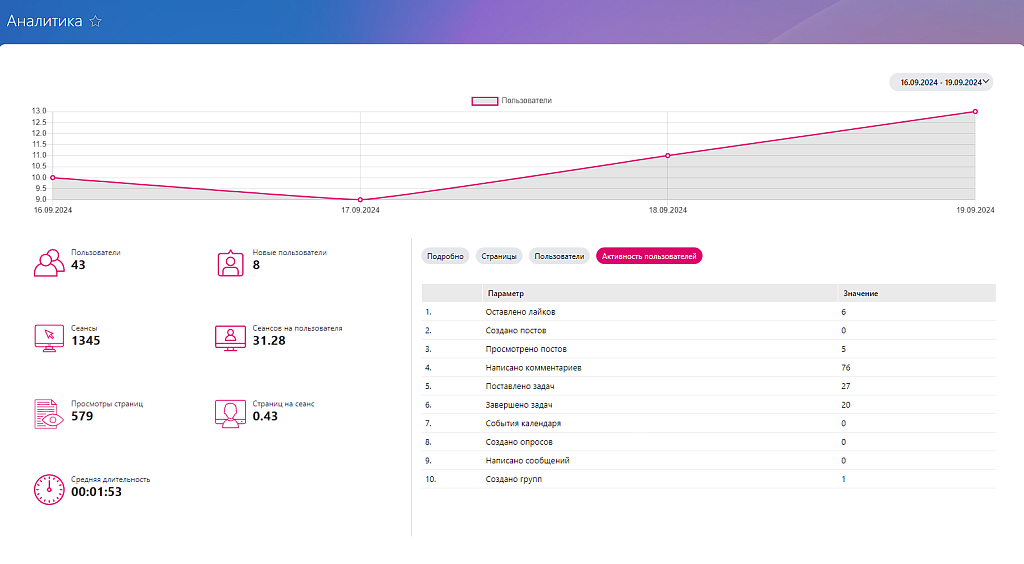
Task: Click the Средняя длительность clock icon
Action: tap(49, 488)
